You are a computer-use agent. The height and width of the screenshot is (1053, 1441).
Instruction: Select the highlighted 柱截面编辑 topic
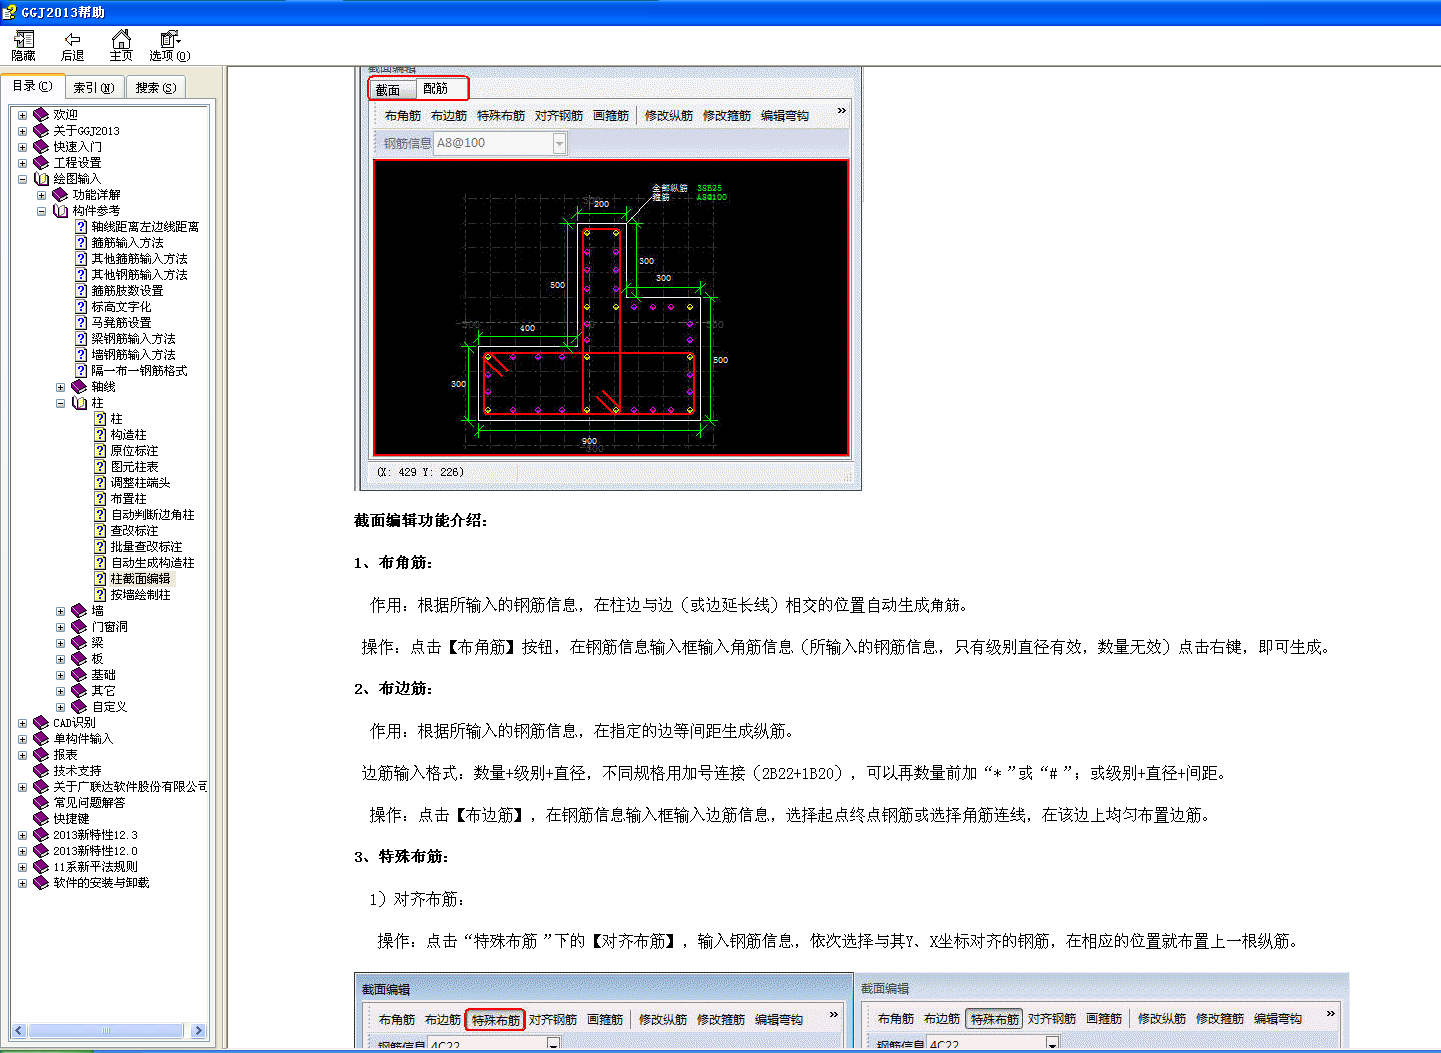140,579
